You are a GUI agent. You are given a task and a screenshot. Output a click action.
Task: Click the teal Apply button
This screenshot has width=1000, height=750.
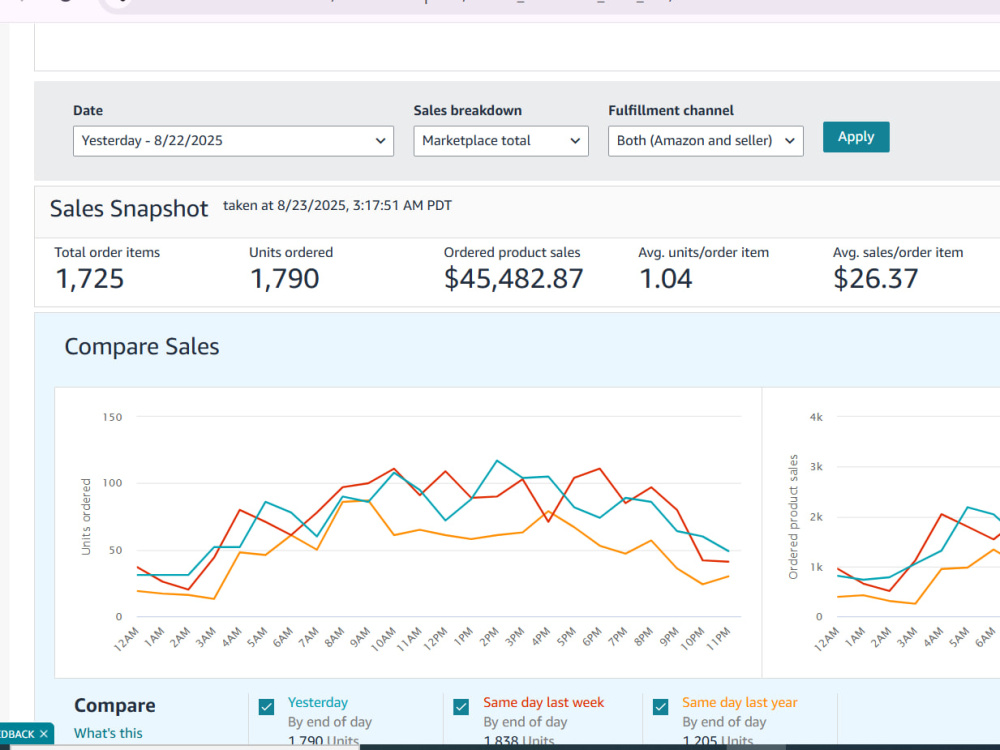[x=856, y=137]
